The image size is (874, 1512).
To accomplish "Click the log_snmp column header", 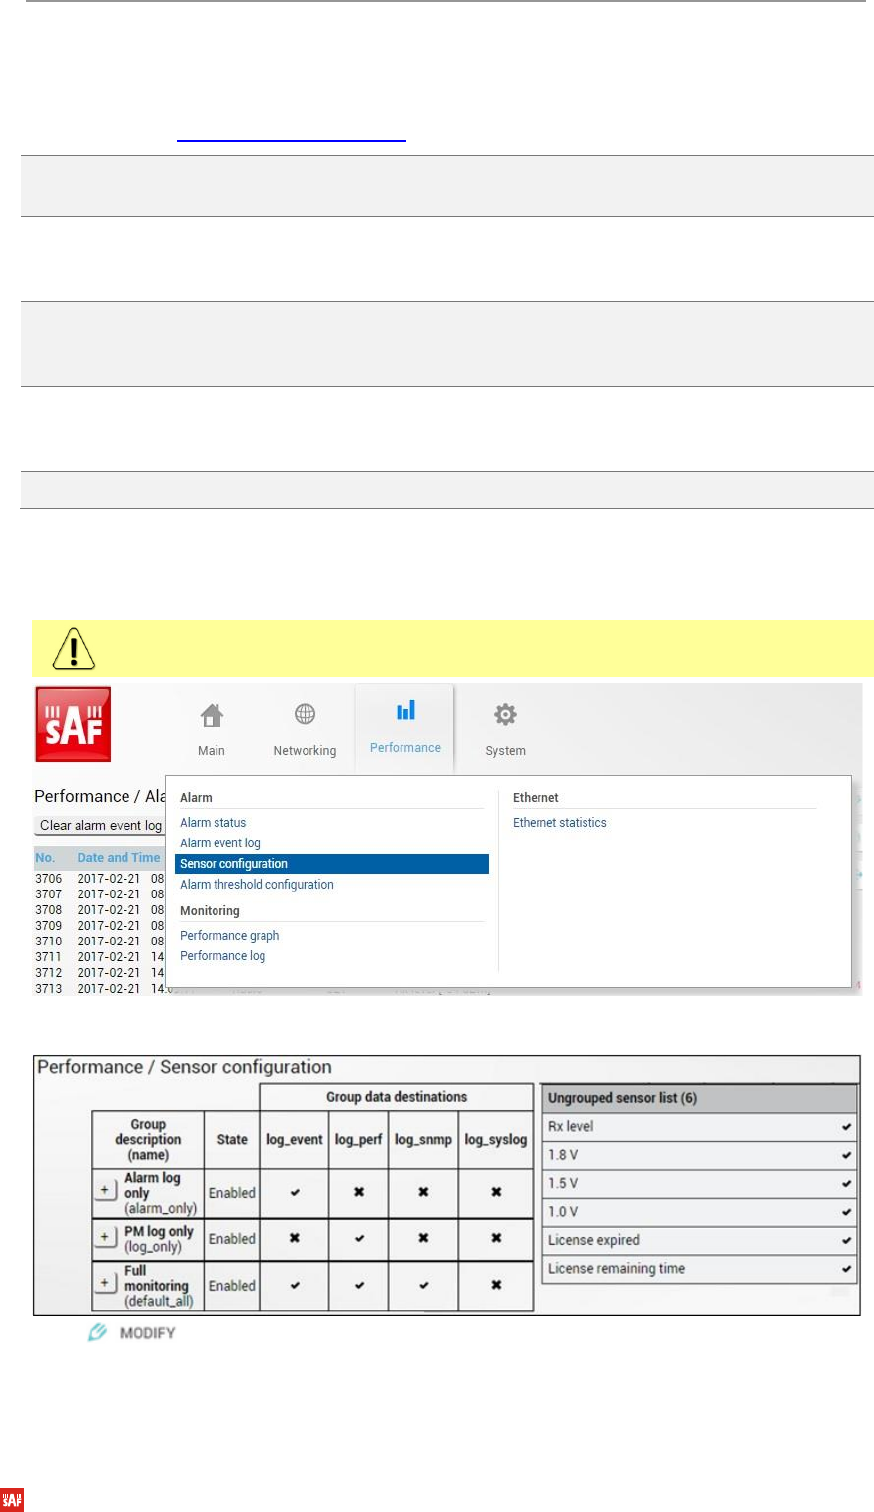I will point(423,1140).
